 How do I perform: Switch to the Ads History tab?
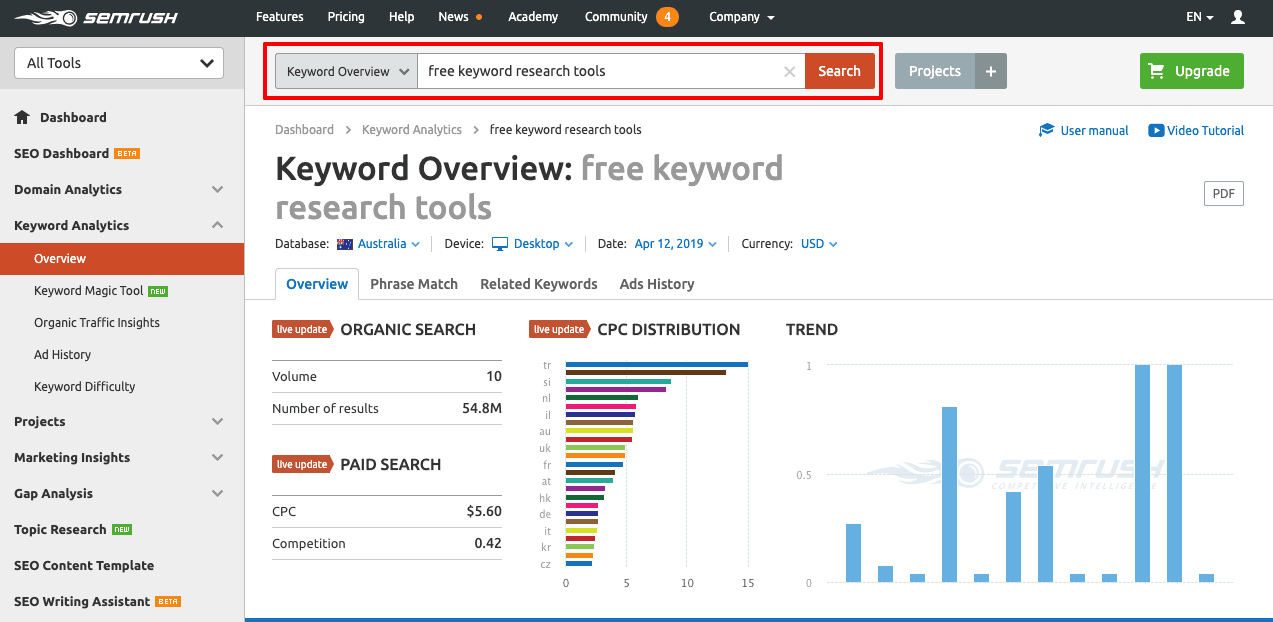tap(657, 284)
